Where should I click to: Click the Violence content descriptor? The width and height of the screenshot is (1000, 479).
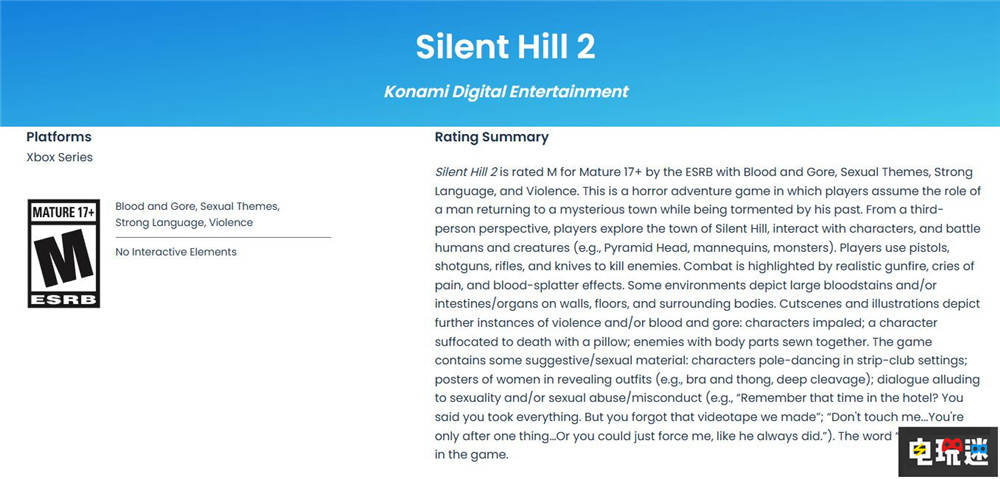click(x=231, y=222)
